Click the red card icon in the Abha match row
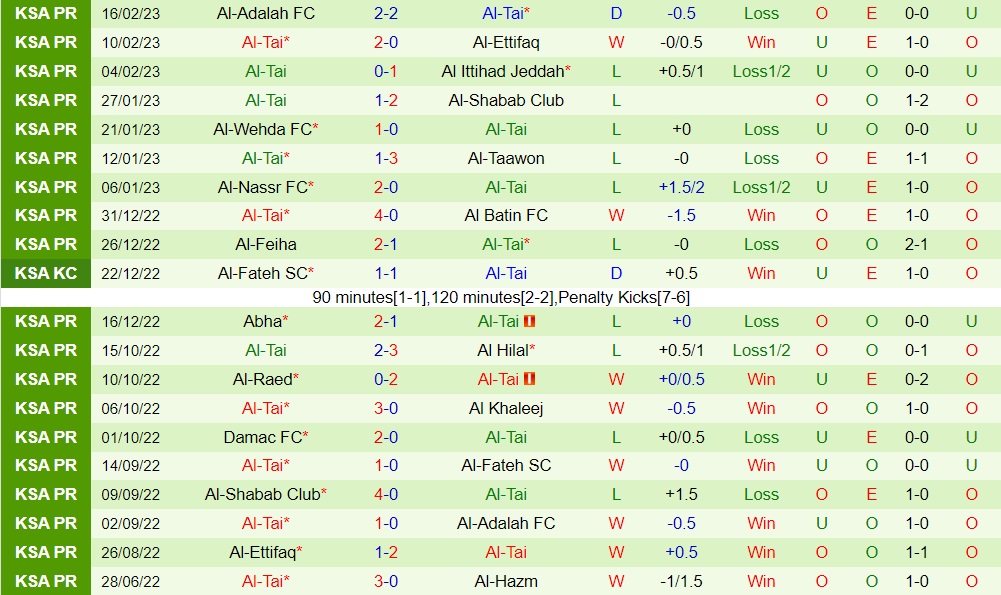Image resolution: width=1001 pixels, height=595 pixels. coord(530,321)
